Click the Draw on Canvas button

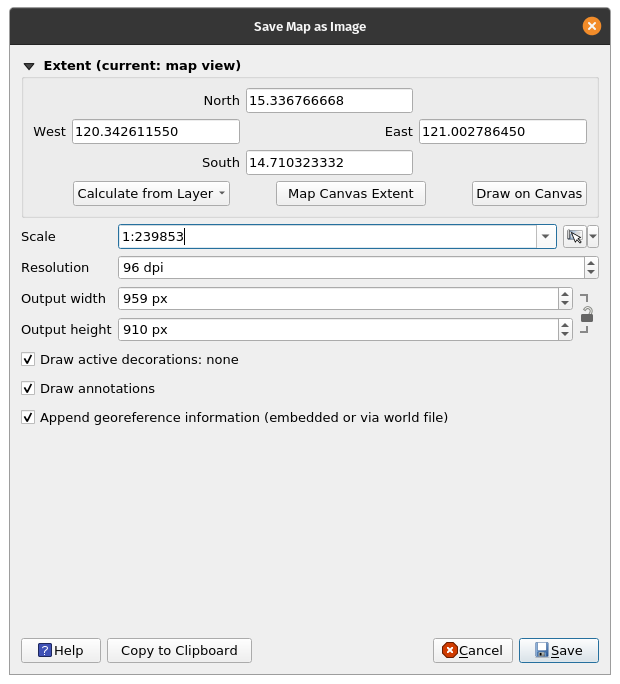pos(529,194)
